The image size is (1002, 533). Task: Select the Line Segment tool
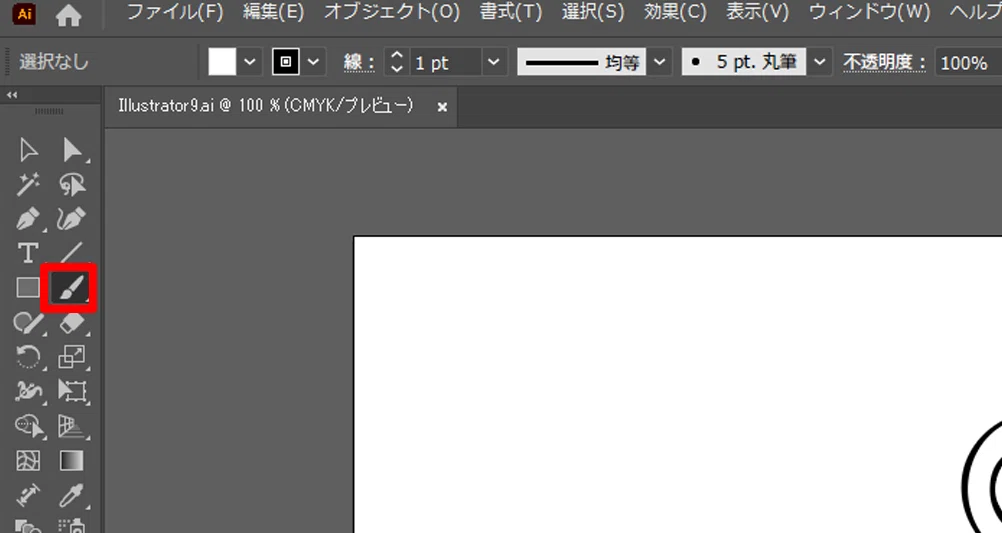pos(70,252)
